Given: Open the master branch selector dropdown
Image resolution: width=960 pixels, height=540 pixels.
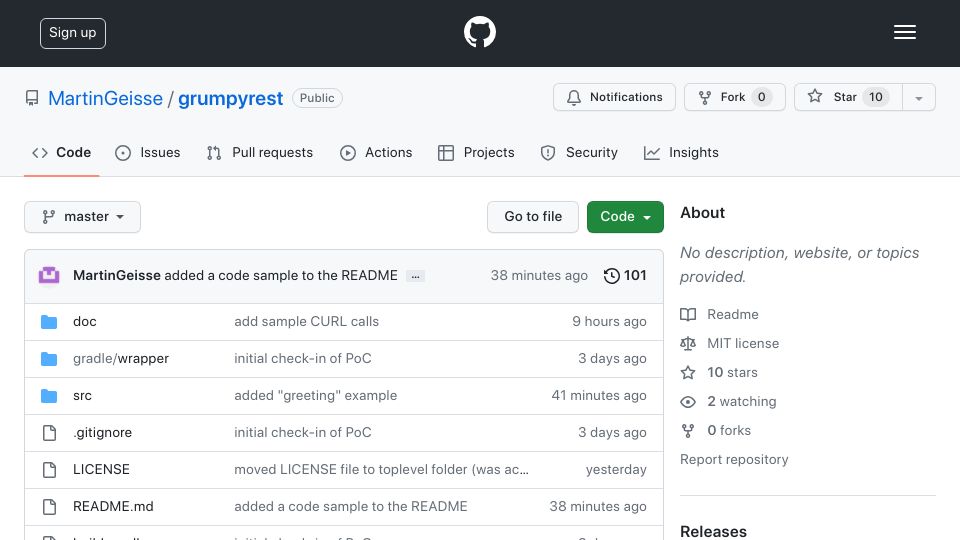Looking at the screenshot, I should click(x=83, y=217).
